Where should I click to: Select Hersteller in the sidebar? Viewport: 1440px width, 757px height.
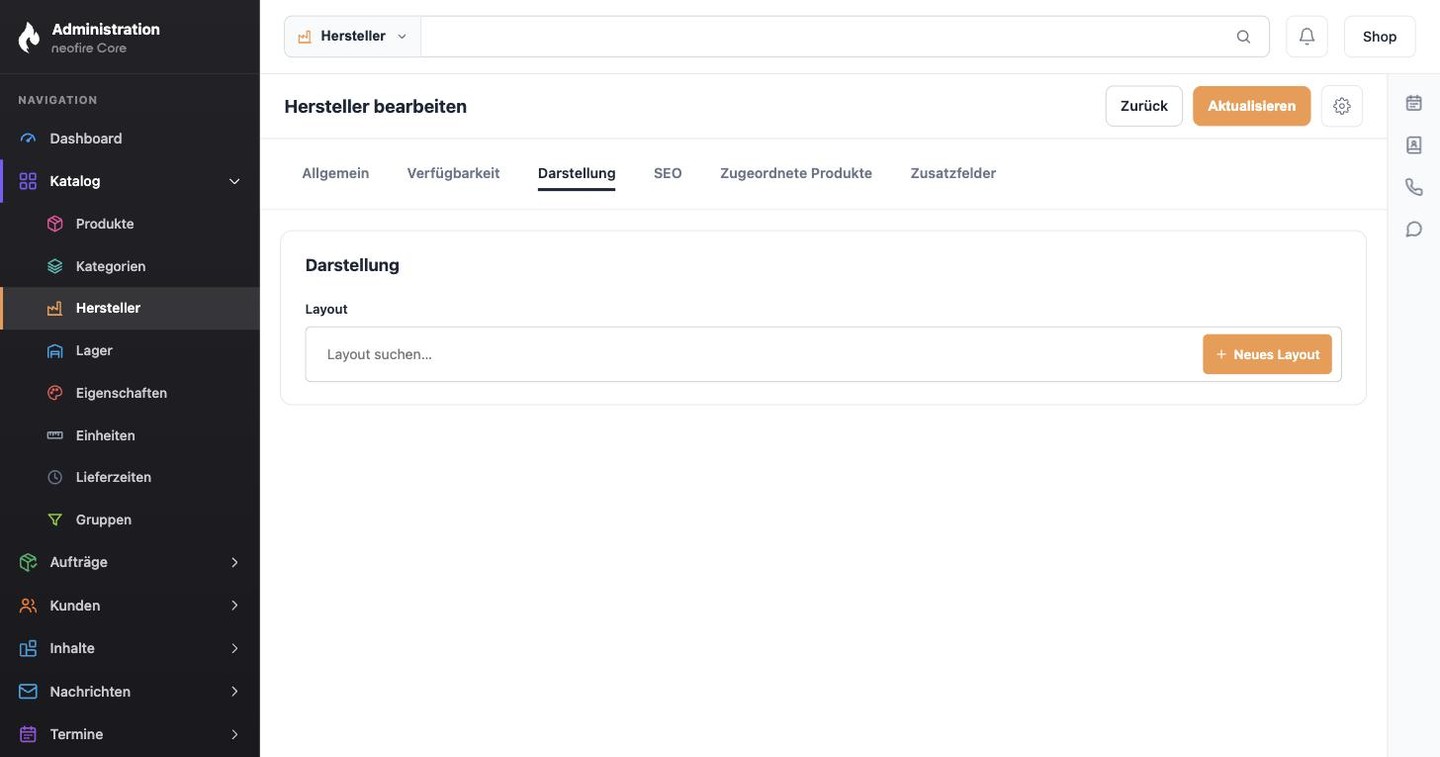point(130,308)
